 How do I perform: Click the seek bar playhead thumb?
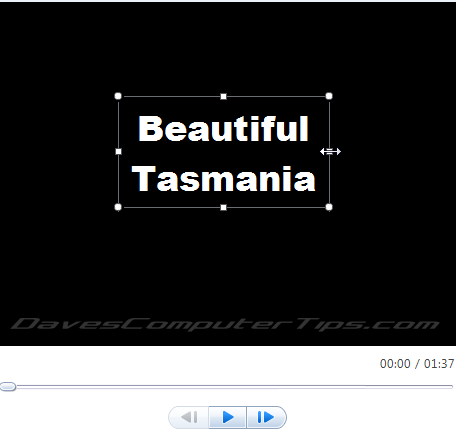(8, 386)
